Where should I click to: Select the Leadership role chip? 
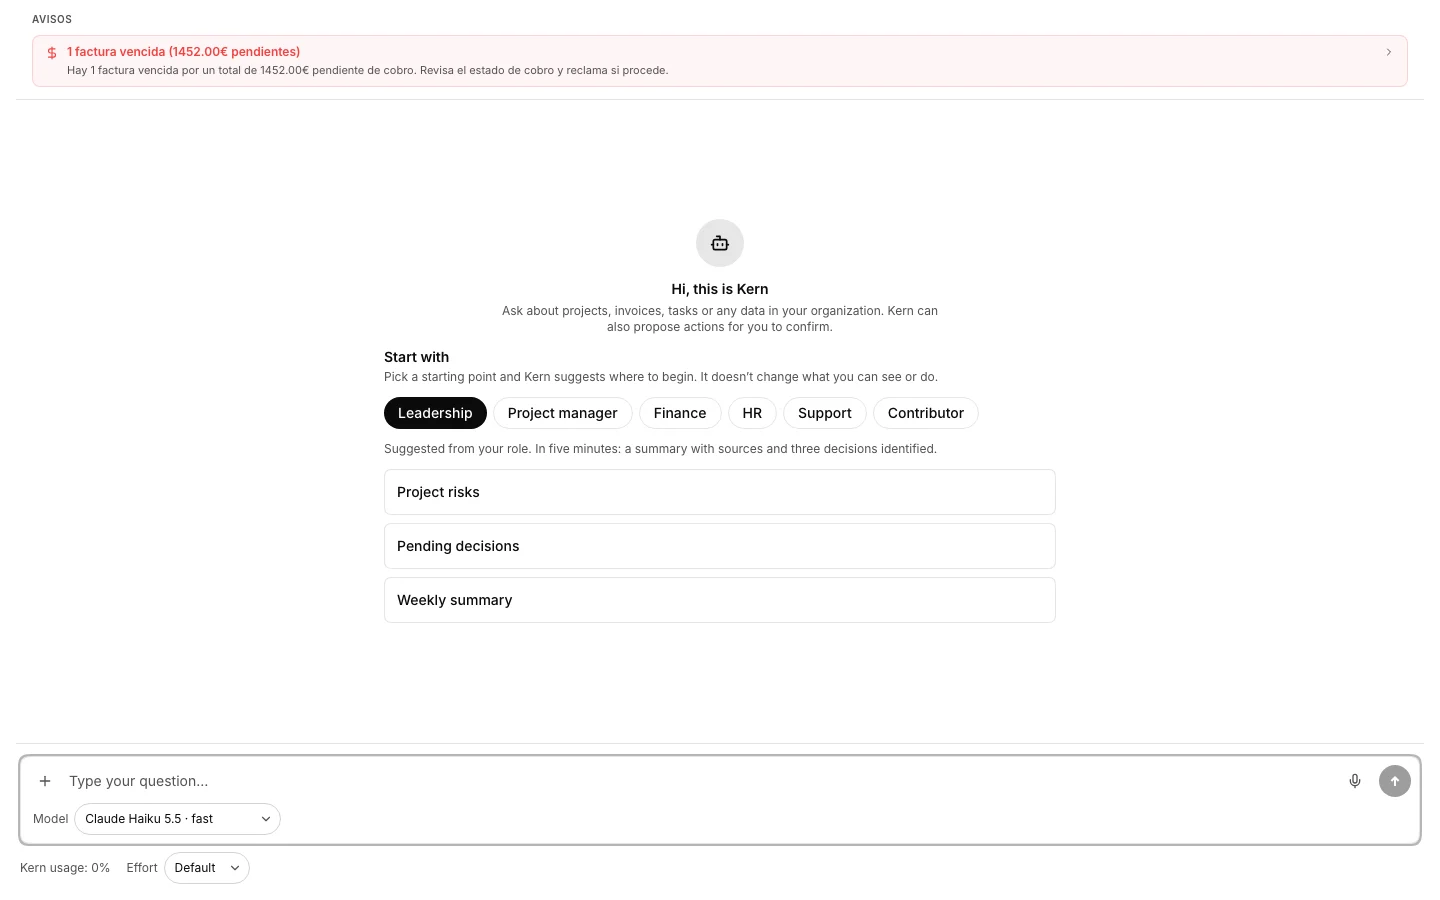435,413
